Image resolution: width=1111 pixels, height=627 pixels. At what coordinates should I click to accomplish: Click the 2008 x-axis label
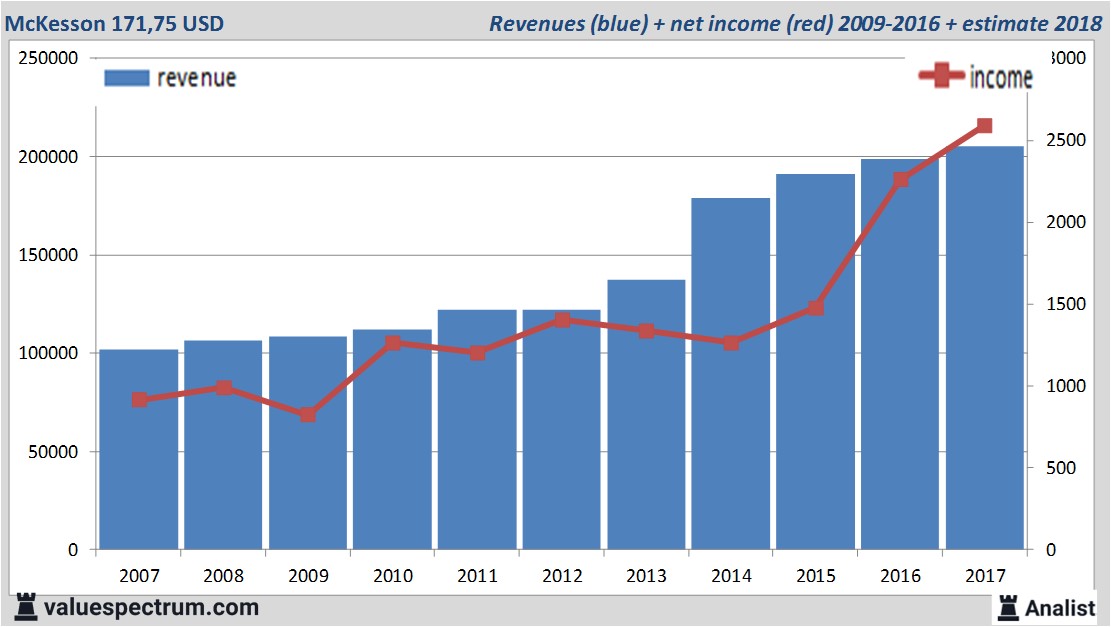click(x=223, y=575)
